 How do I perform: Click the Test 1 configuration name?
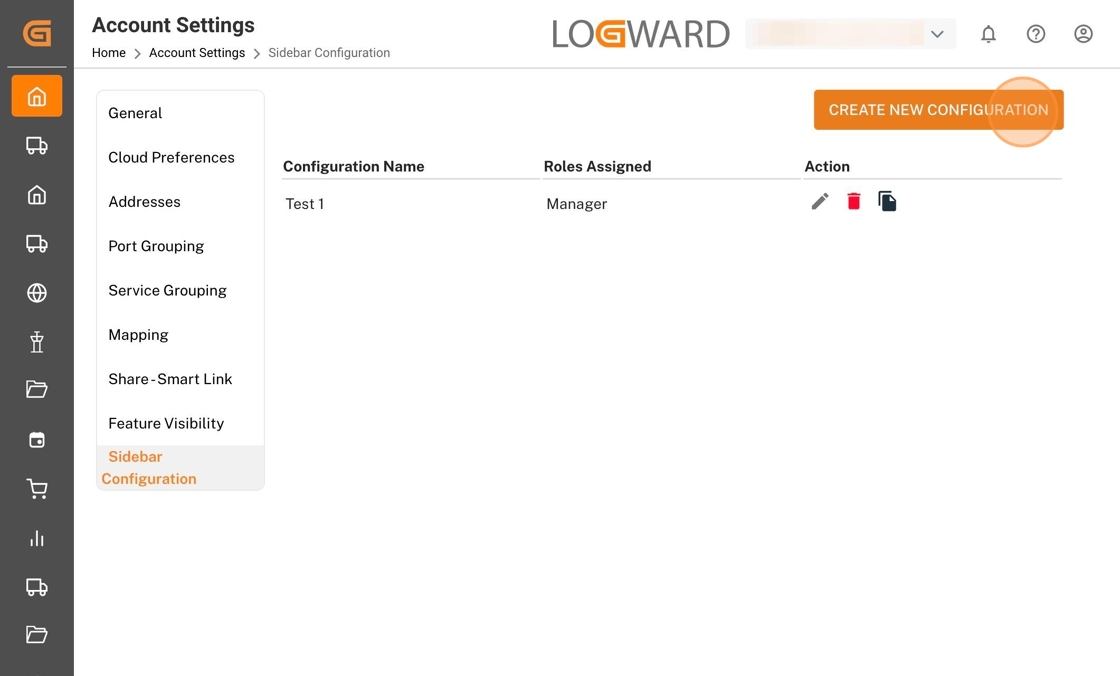tap(305, 204)
